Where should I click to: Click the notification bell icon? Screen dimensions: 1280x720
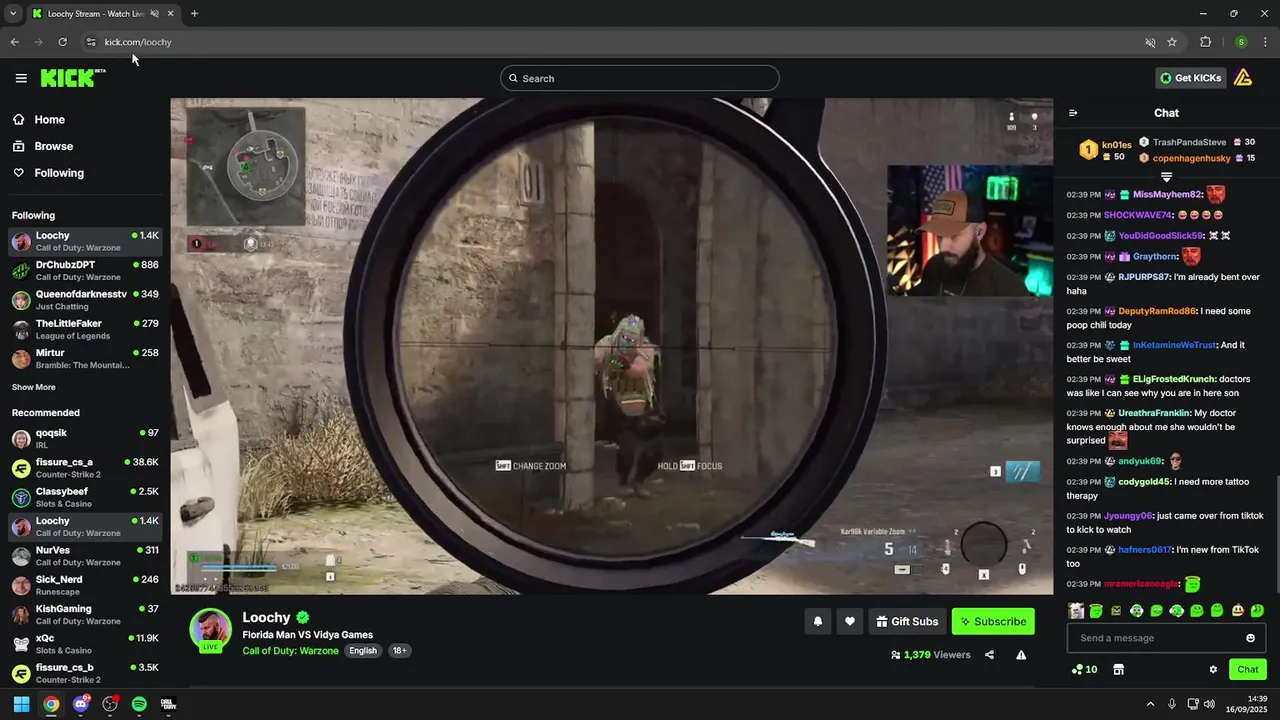pos(817,621)
